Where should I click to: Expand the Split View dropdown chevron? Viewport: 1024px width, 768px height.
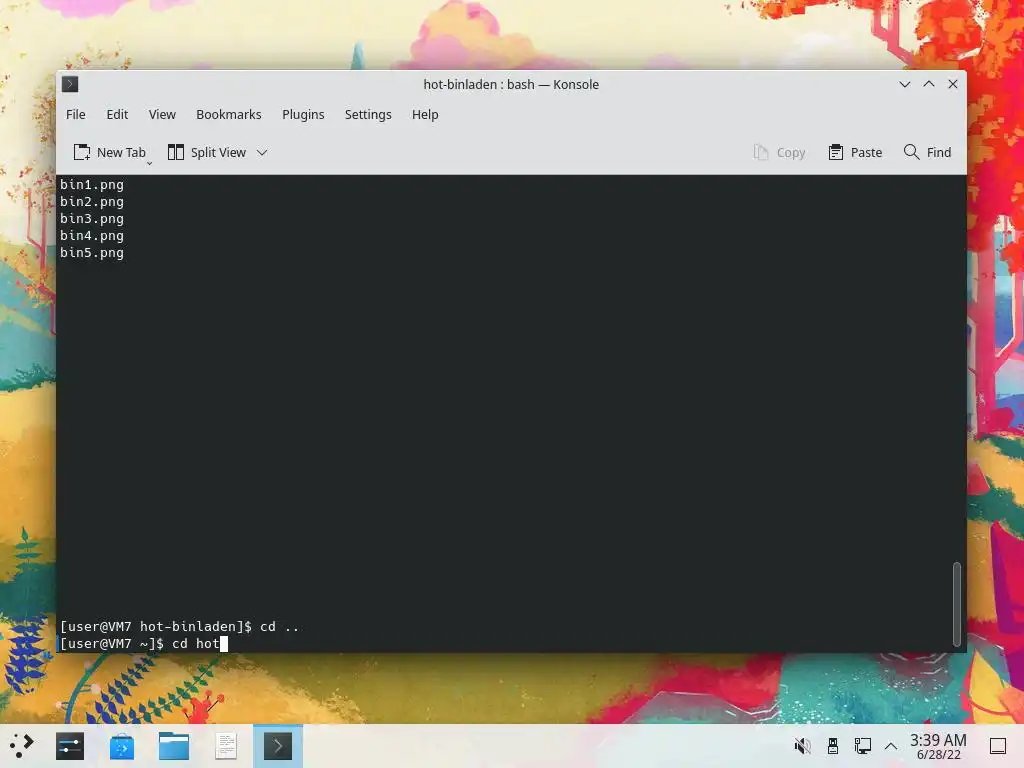click(x=262, y=153)
